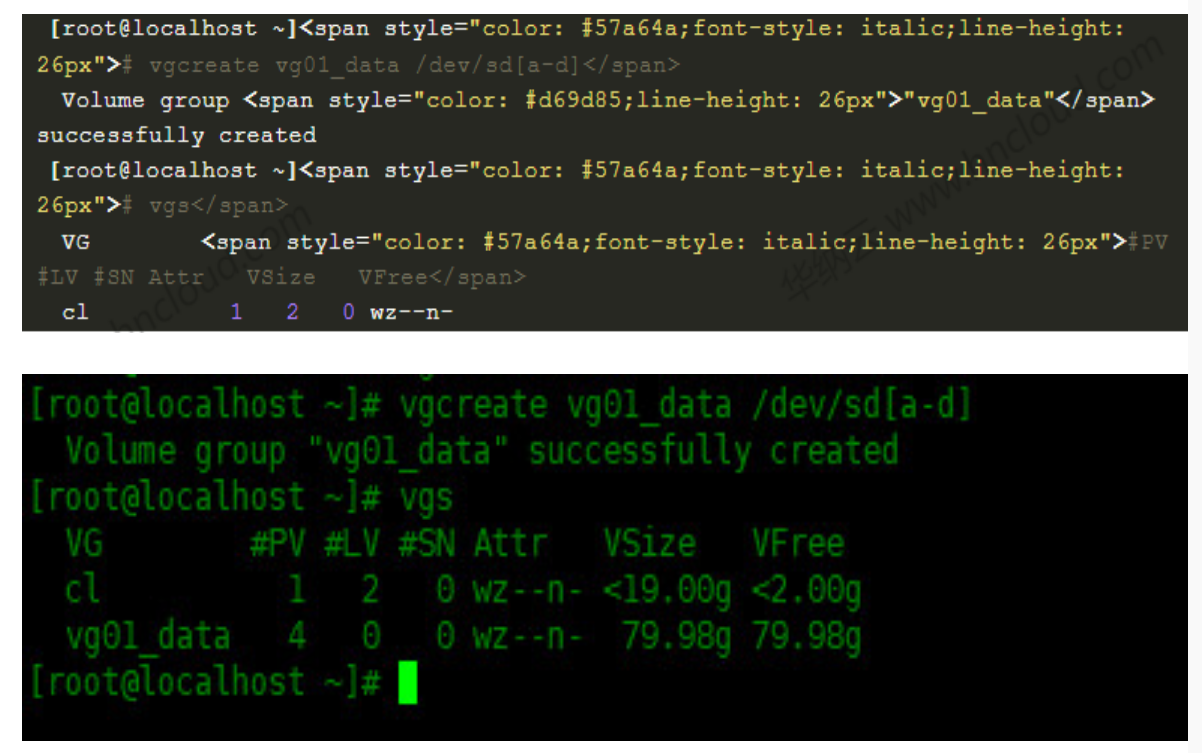The width and height of the screenshot is (1202, 753).
Task: Click the <2.00g free value in terminal
Action: point(806,590)
